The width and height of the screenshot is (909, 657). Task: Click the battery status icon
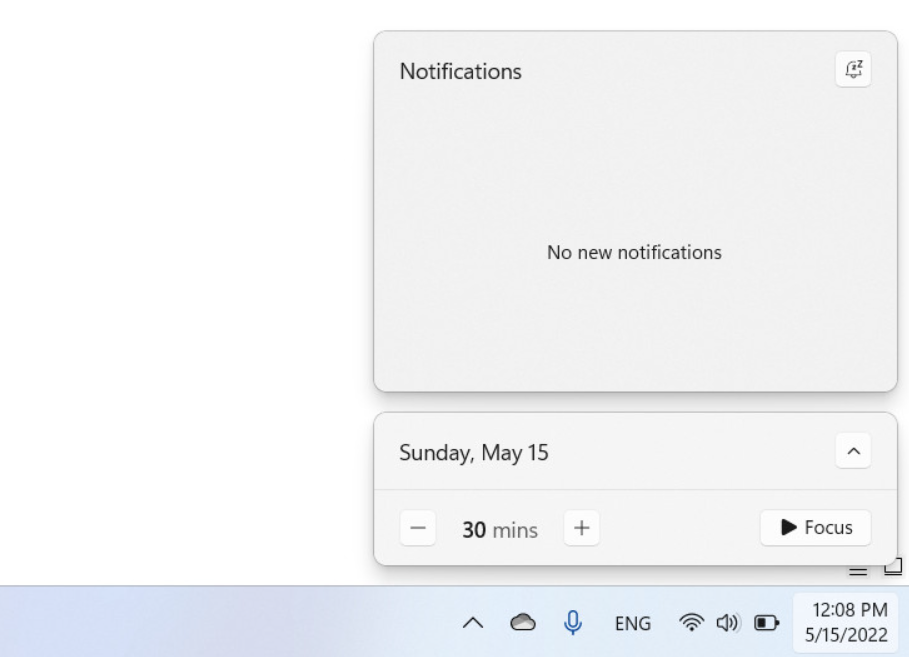tap(766, 624)
